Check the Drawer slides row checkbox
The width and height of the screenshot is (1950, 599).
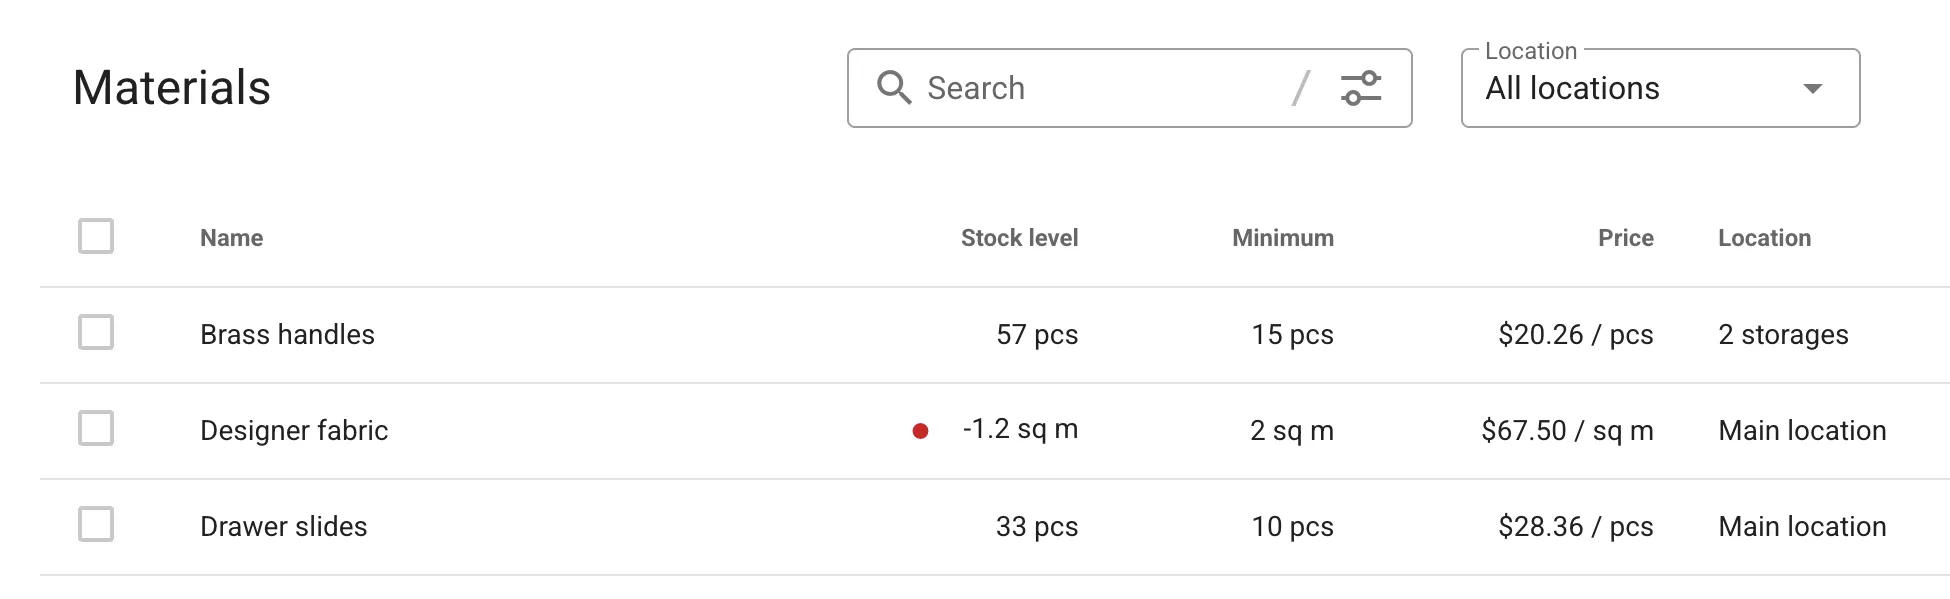95,522
